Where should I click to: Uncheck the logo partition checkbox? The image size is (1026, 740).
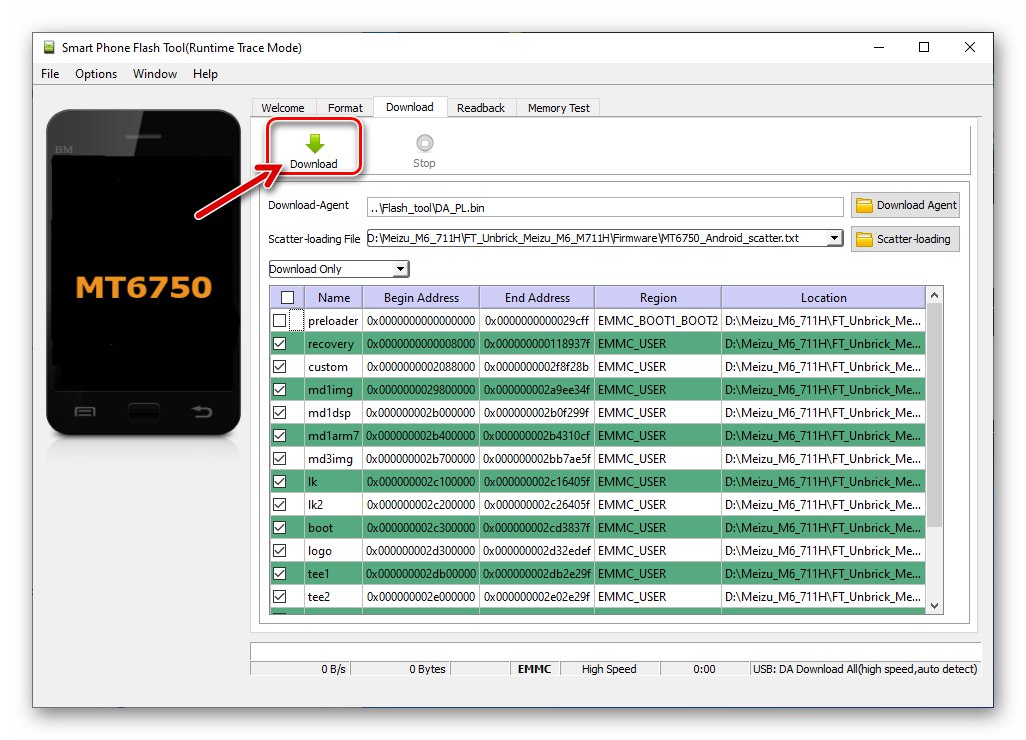tap(279, 551)
